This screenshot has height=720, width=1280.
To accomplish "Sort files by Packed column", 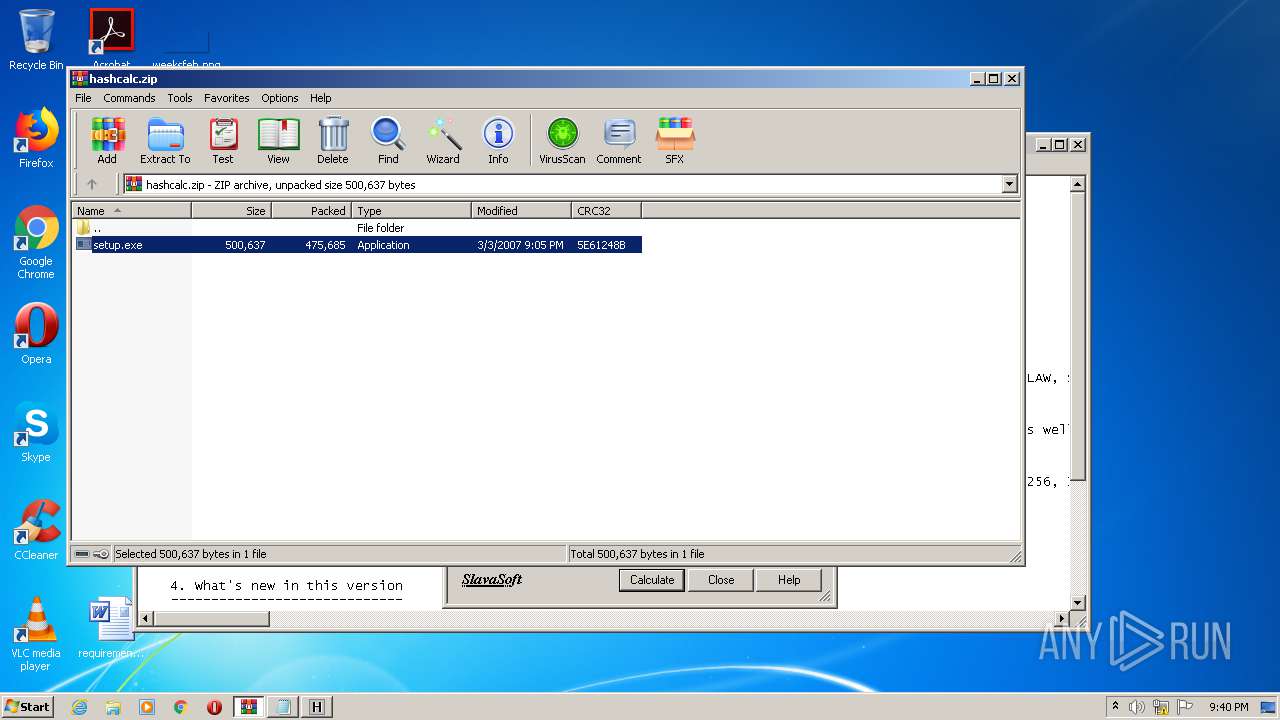I will 311,211.
